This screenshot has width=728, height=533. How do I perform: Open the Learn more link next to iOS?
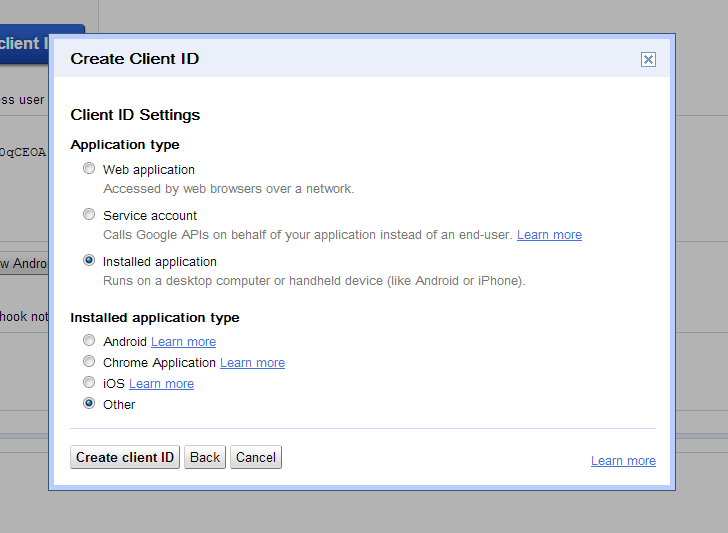pyautogui.click(x=161, y=384)
